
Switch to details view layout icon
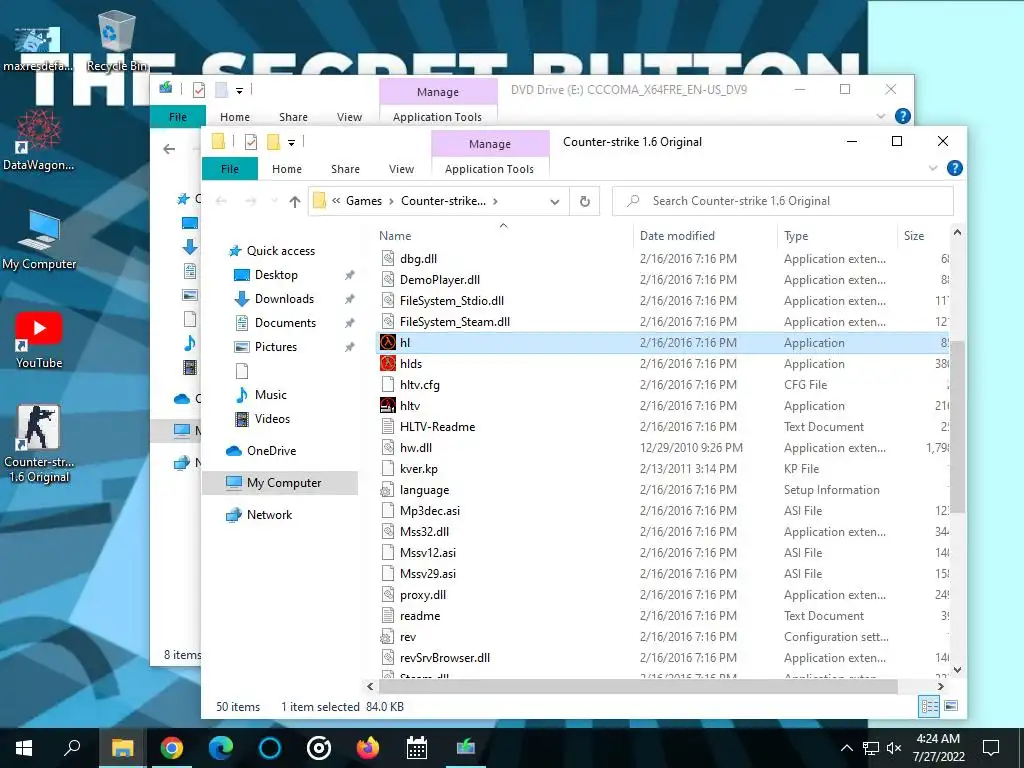point(929,705)
